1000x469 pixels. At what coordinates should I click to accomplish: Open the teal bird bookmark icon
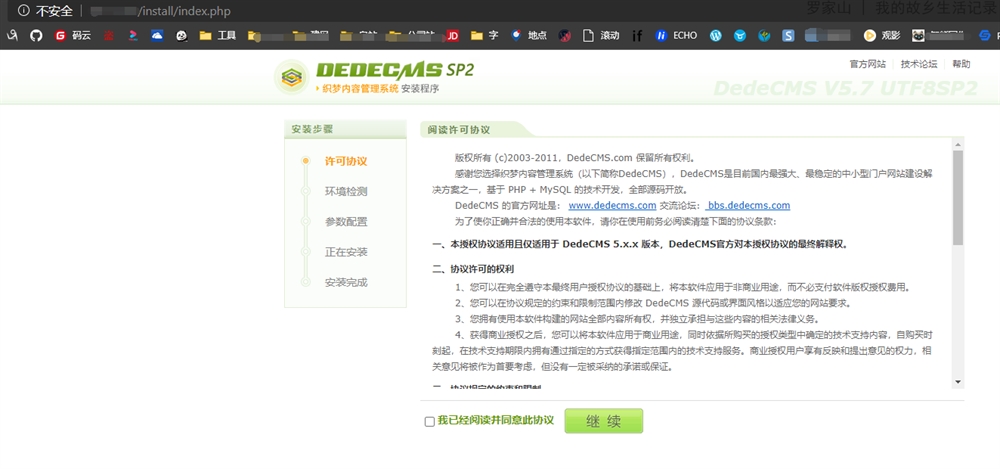[x=764, y=36]
